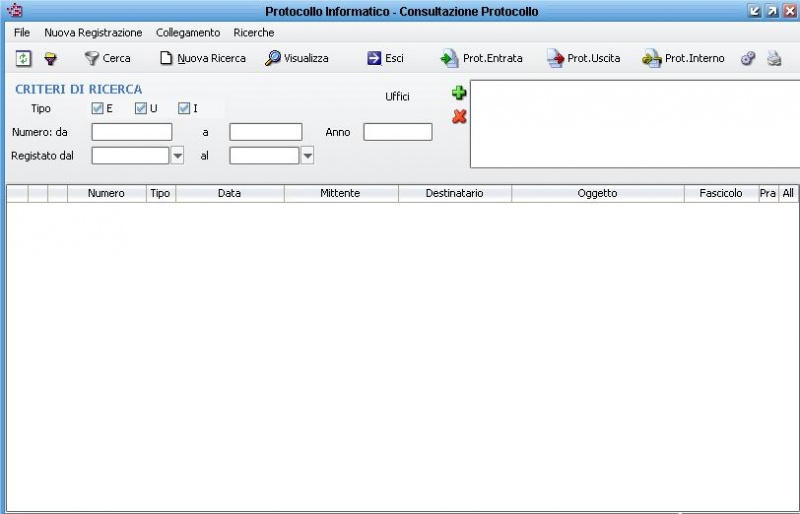Toggle the E type checkbox
Screen dimensions: 800x514
(x=97, y=108)
